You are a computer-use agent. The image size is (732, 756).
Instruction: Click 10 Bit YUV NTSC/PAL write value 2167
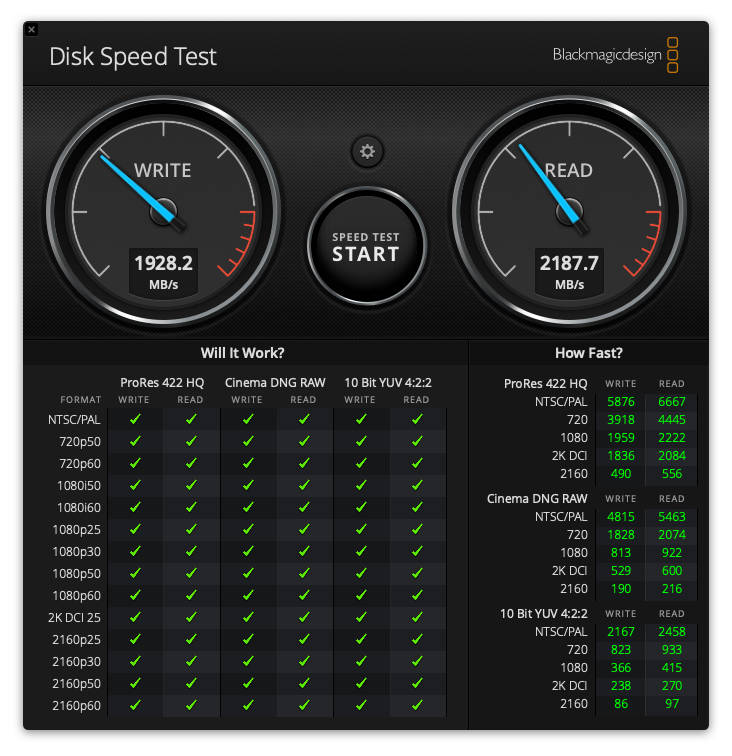(621, 632)
